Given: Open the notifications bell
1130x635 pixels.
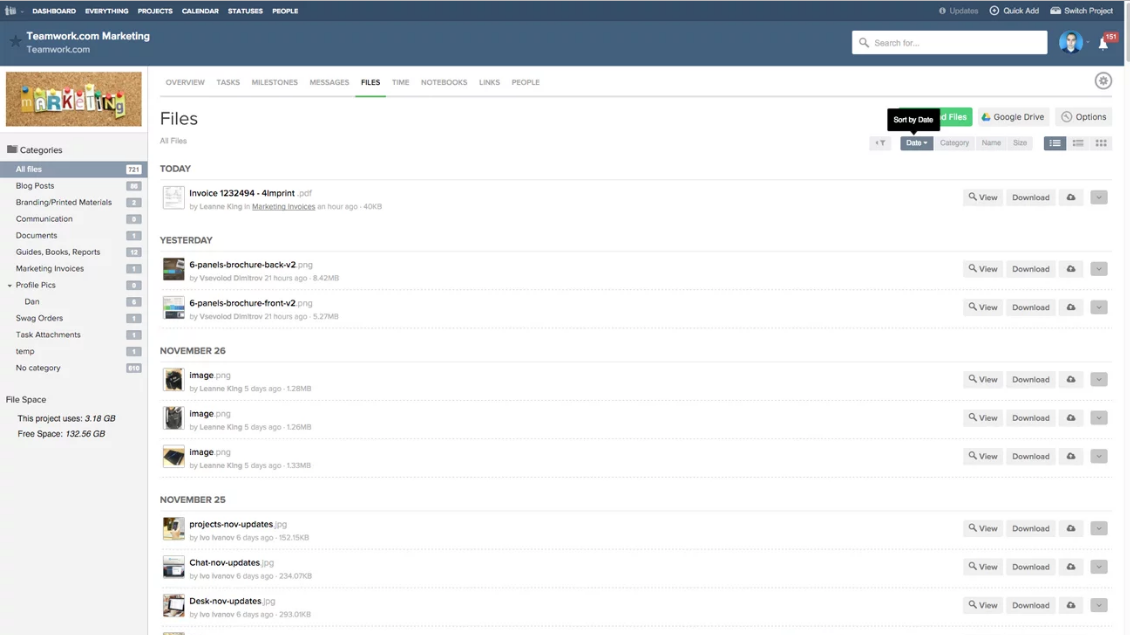Looking at the screenshot, I should coord(1104,42).
